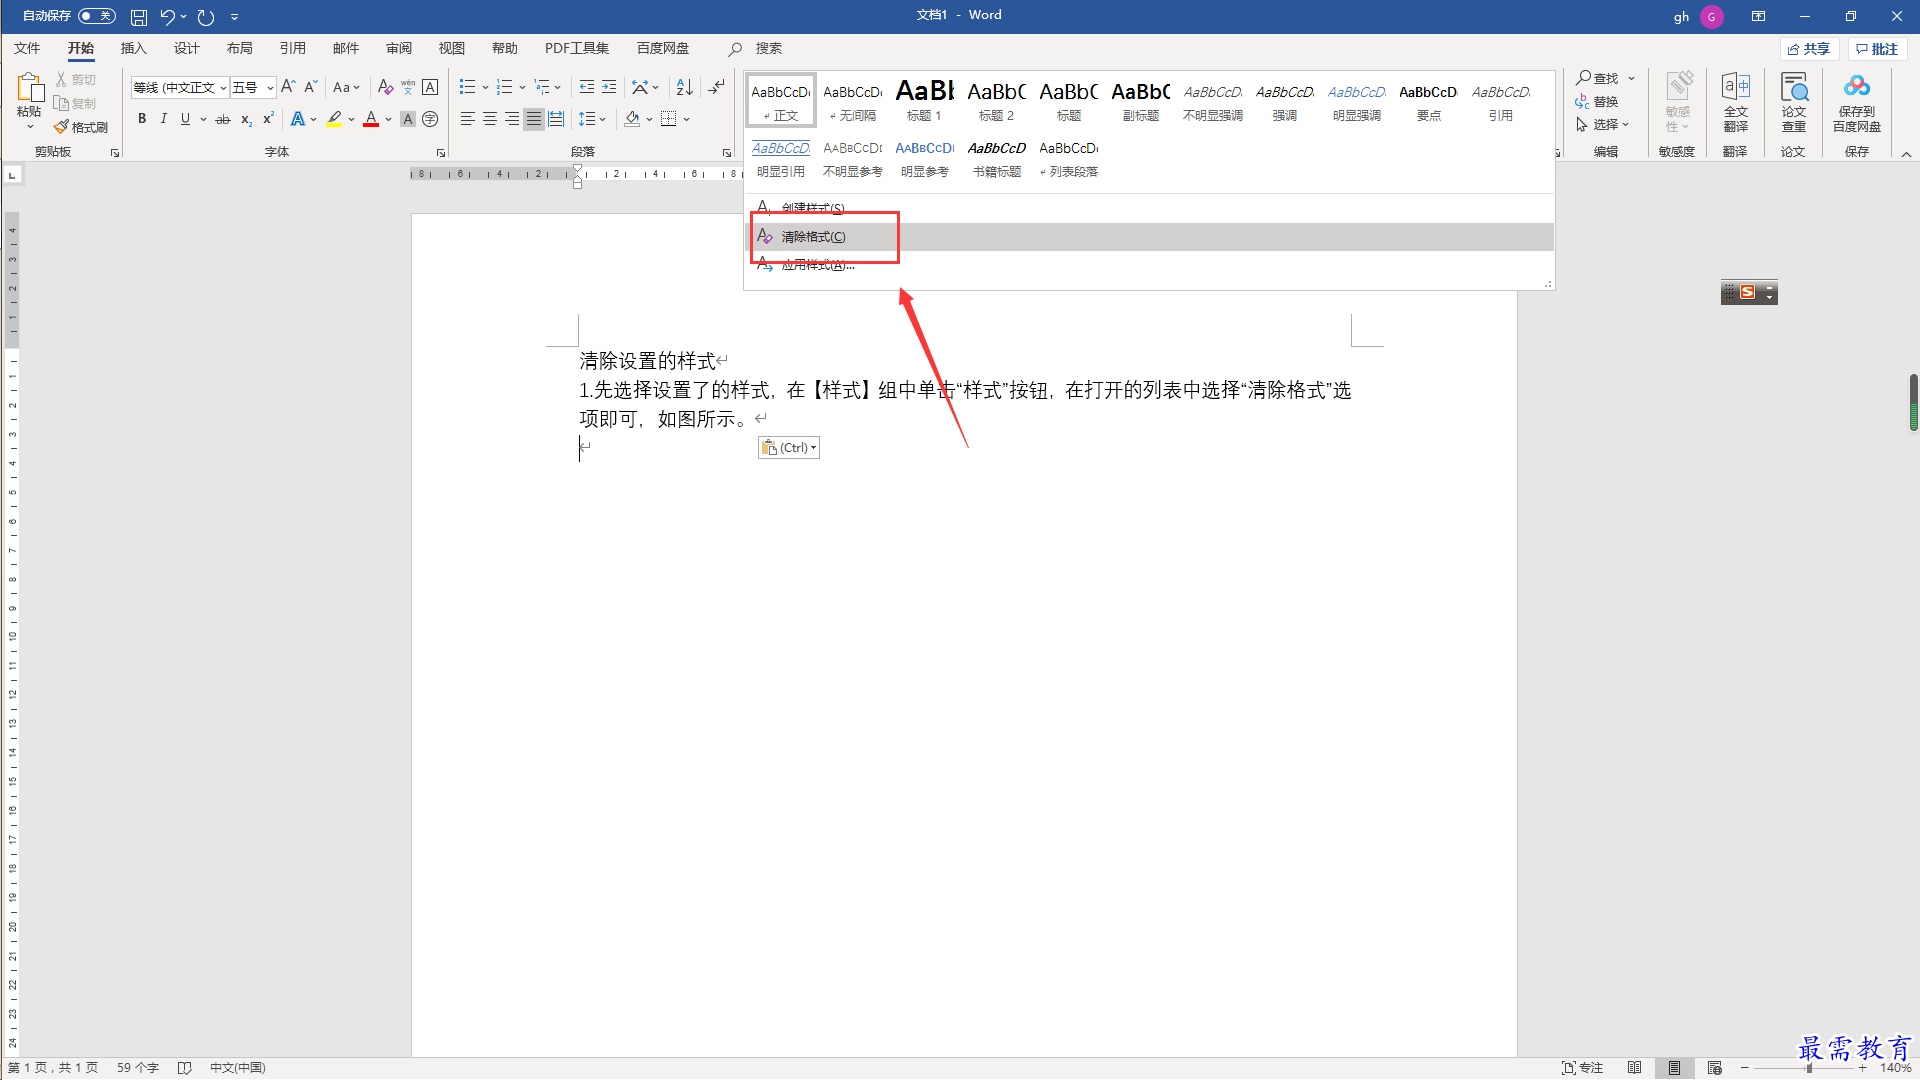
Task: Toggle Bold formatting
Action: pos(142,119)
